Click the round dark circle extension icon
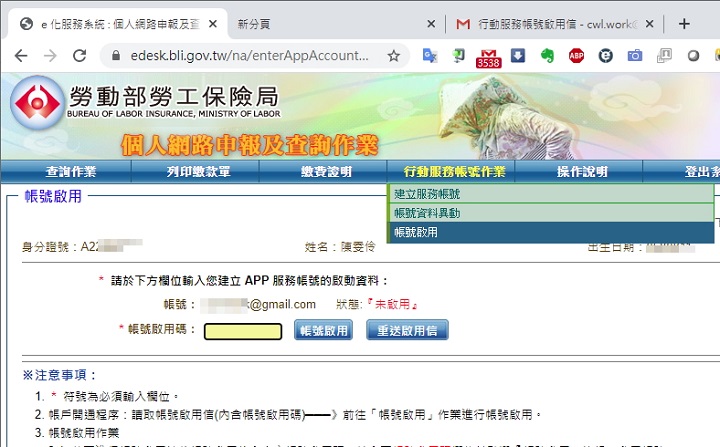Screen dimensions: 720x447 point(606,56)
